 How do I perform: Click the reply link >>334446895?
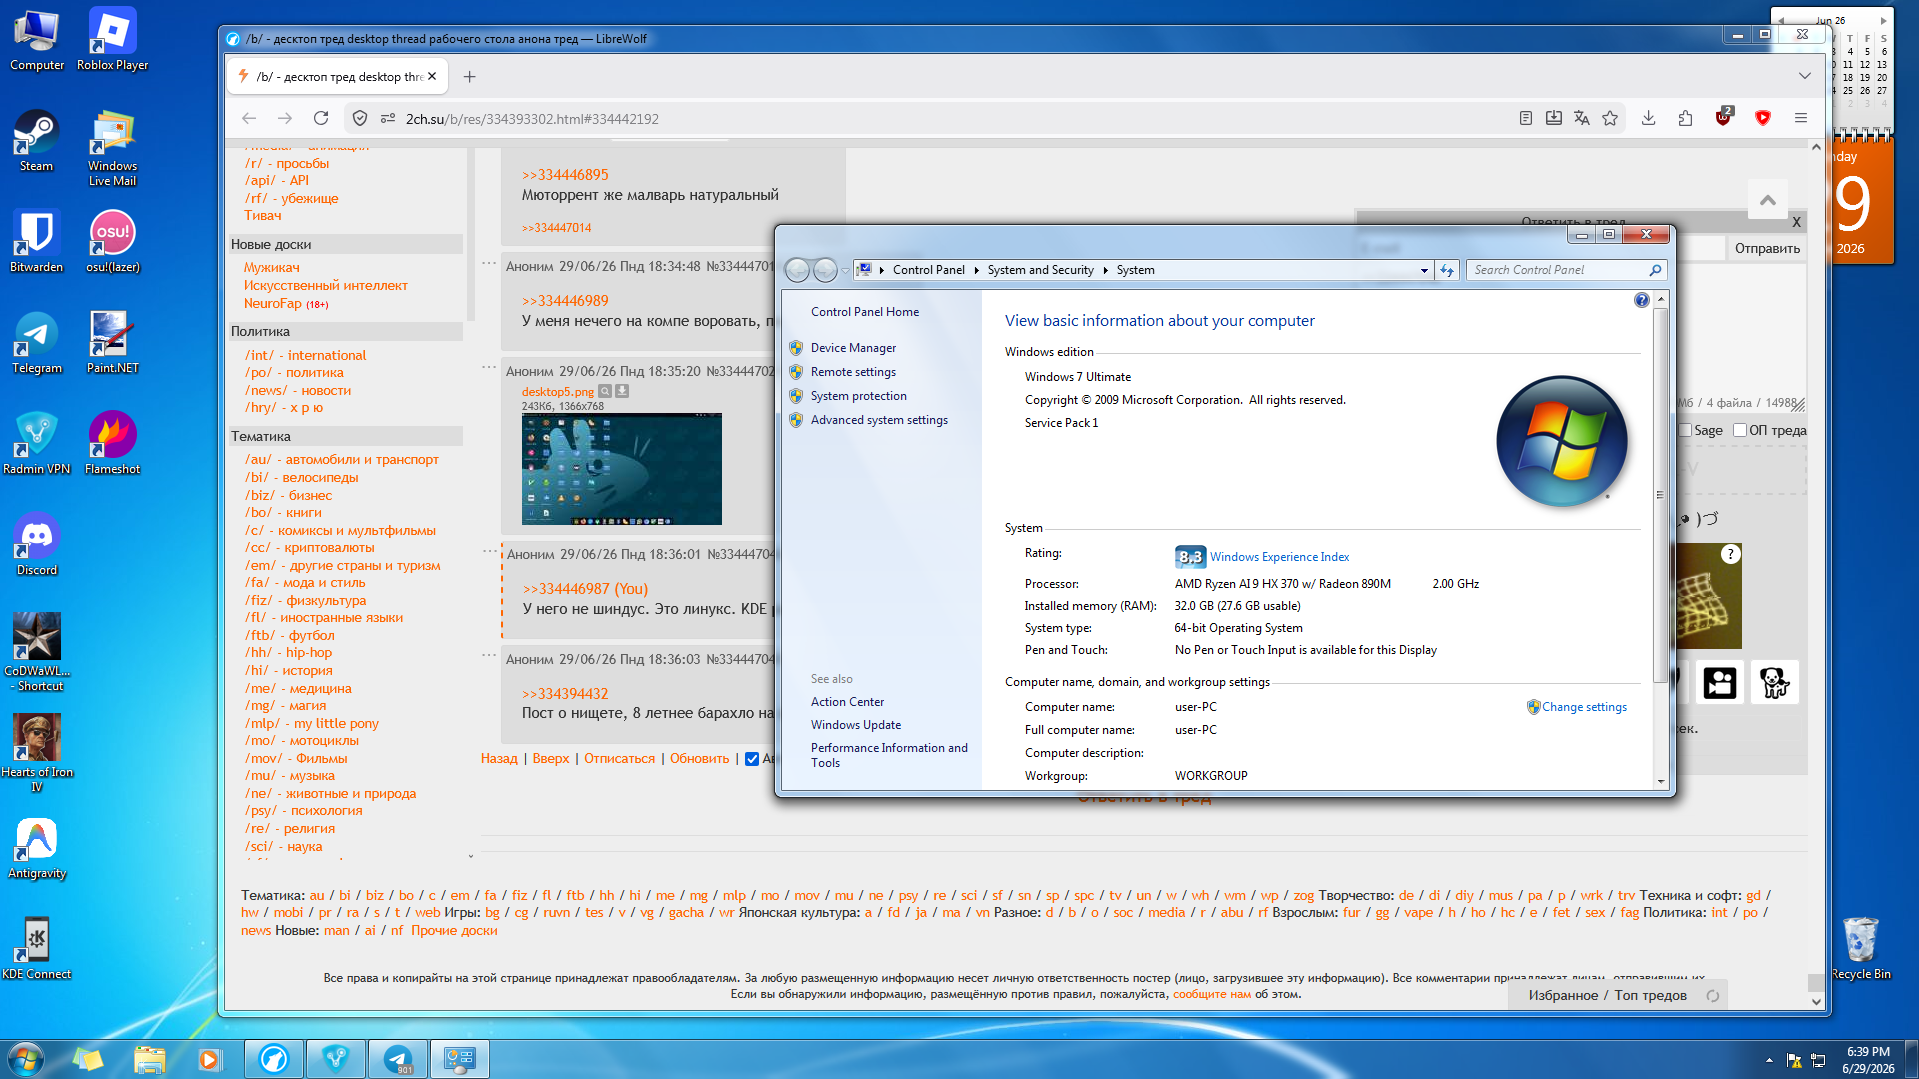click(564, 175)
